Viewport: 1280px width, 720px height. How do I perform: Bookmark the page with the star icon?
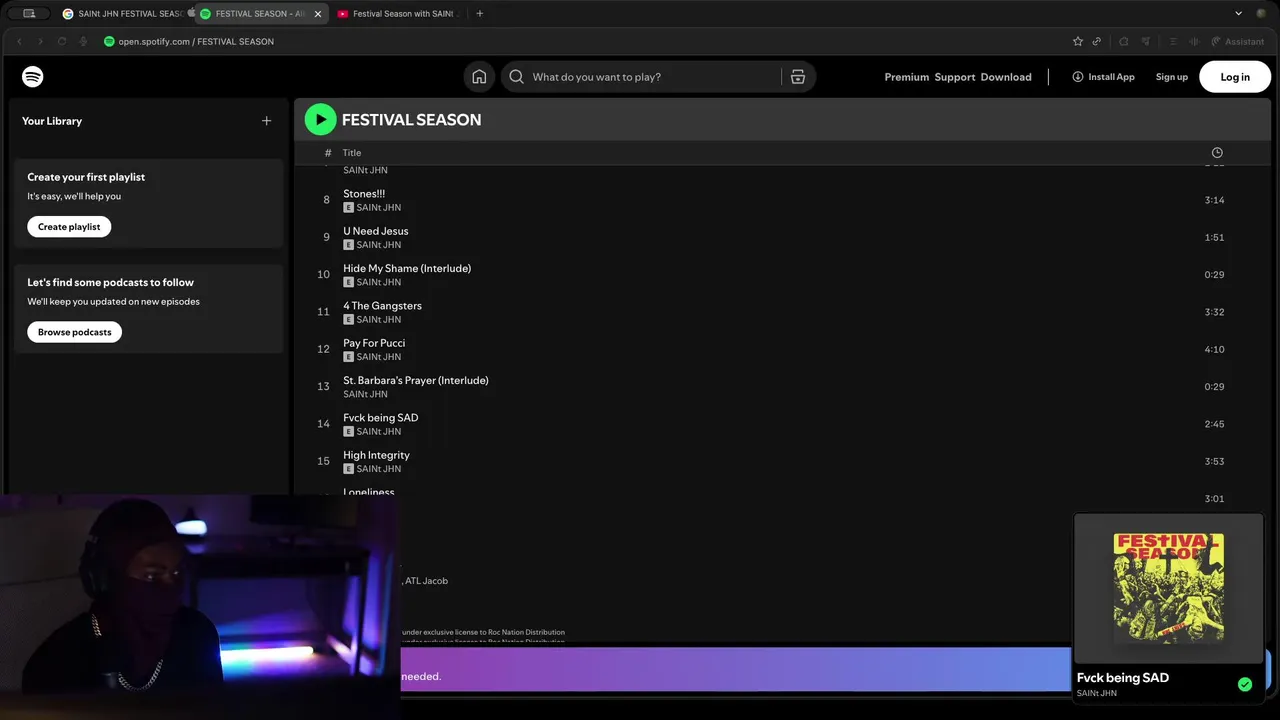[1077, 42]
